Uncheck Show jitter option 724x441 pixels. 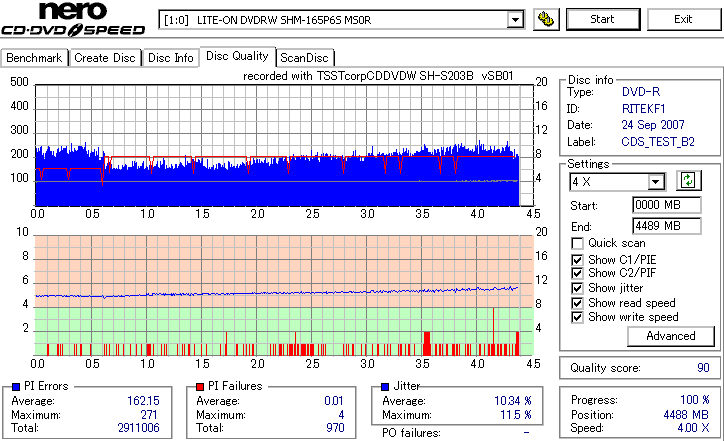577,288
